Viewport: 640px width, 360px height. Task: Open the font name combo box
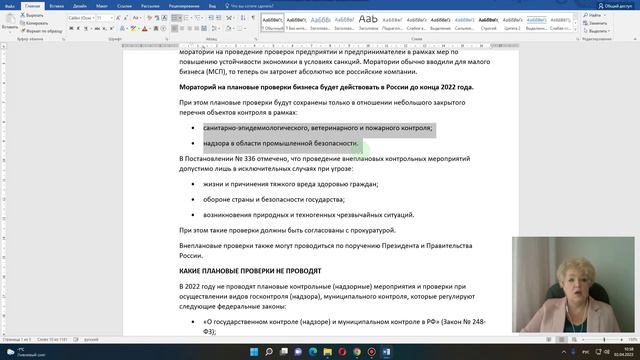coord(82,18)
